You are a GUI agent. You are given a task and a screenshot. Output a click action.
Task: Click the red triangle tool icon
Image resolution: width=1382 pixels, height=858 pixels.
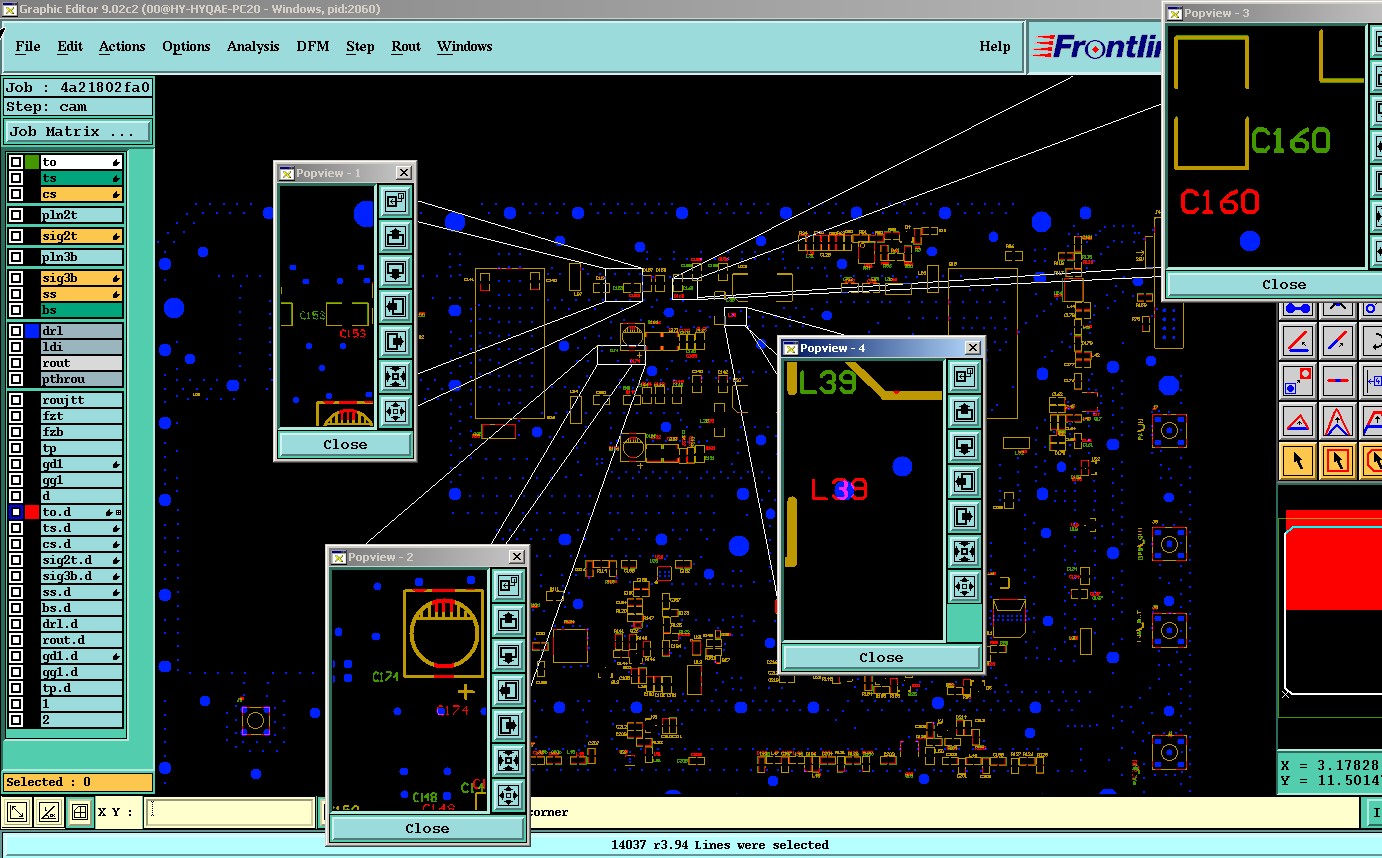coord(1298,421)
